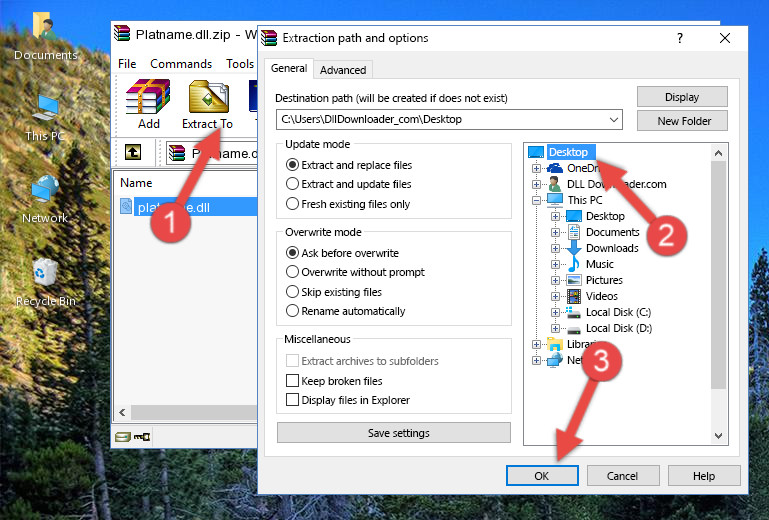Click the Extract To toolbar icon
Viewport: 769px width, 520px height.
(x=208, y=97)
